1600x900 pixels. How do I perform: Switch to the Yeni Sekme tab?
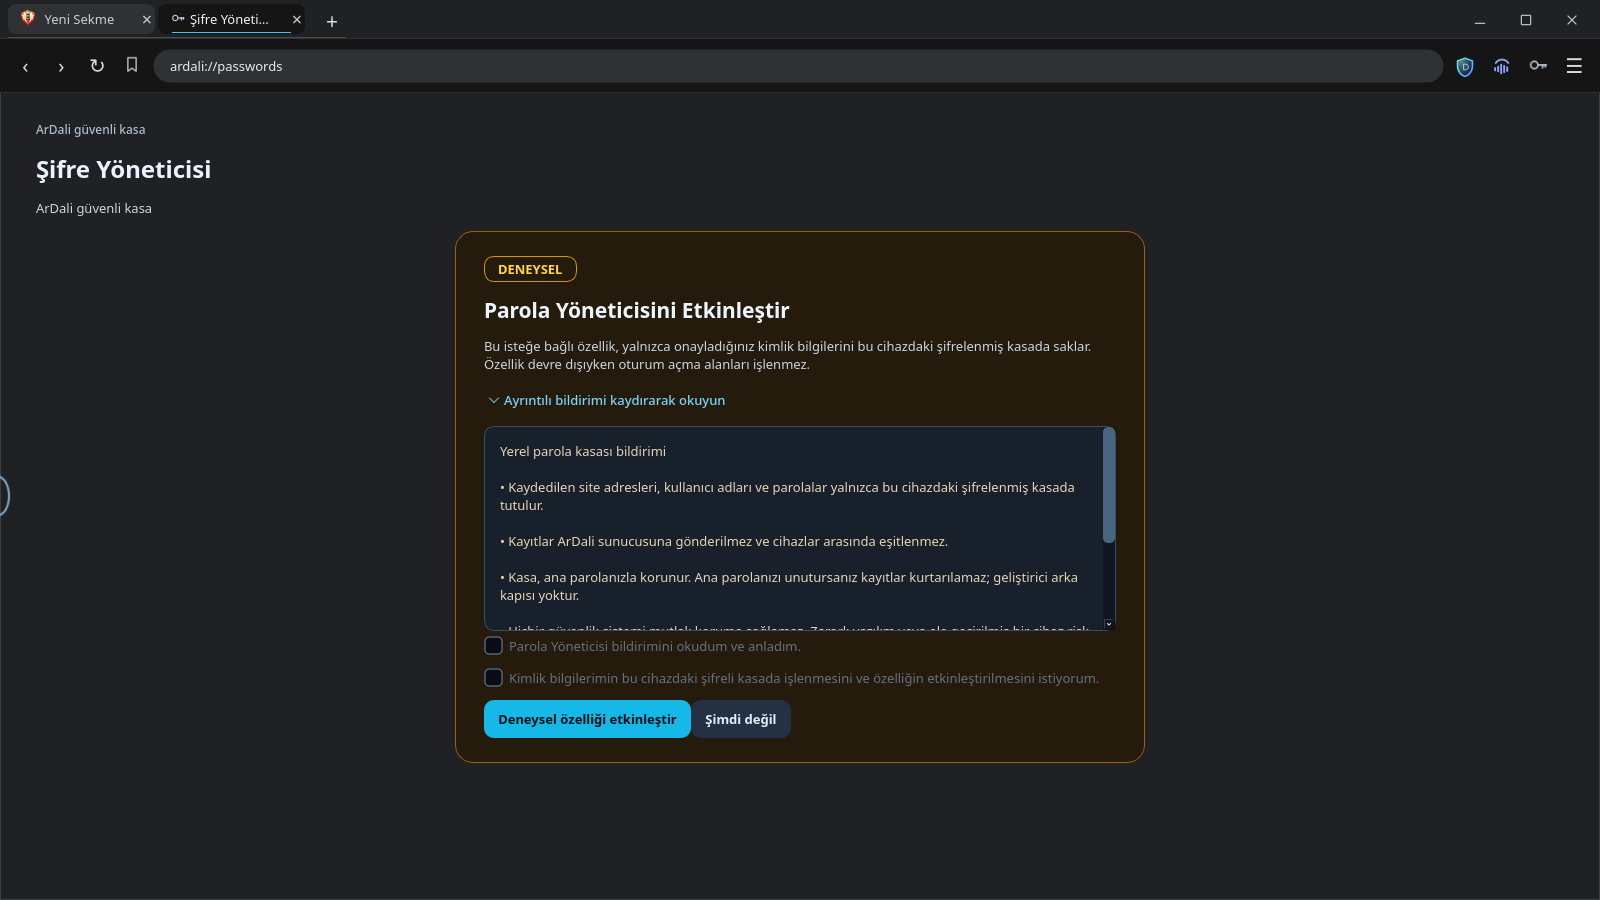80,19
